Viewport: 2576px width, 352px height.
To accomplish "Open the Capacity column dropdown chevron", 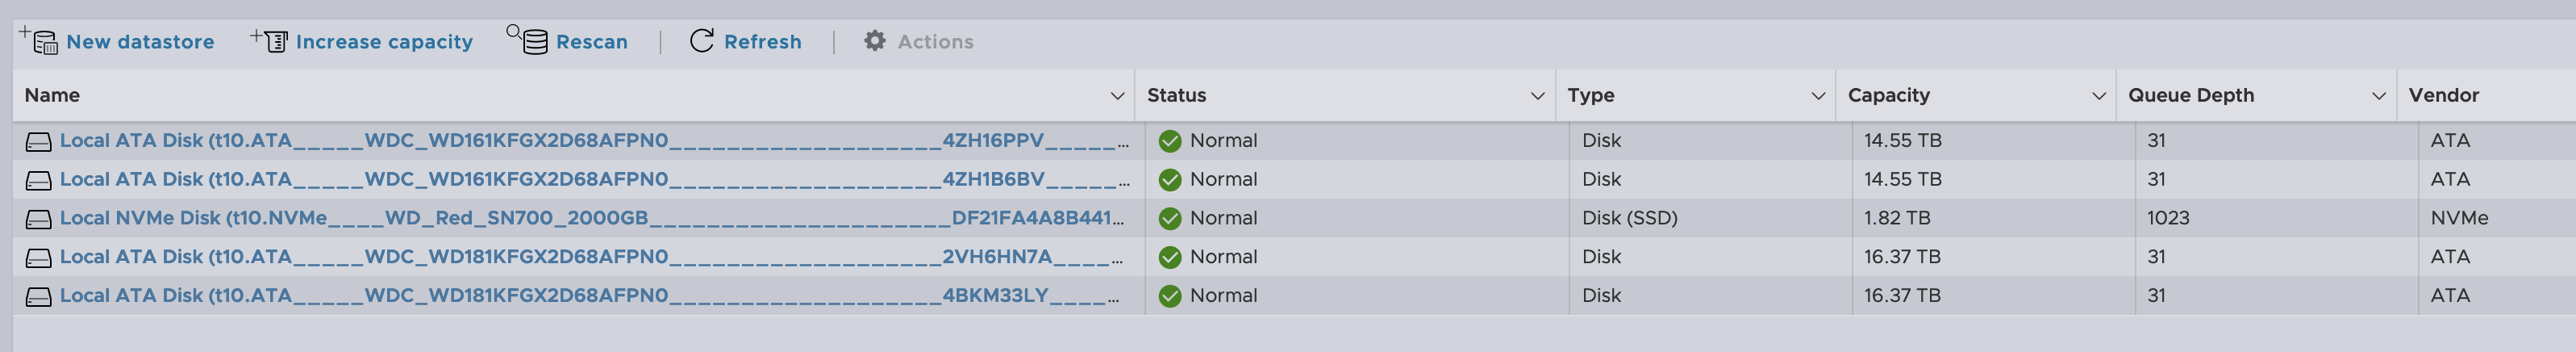I will click(2098, 96).
